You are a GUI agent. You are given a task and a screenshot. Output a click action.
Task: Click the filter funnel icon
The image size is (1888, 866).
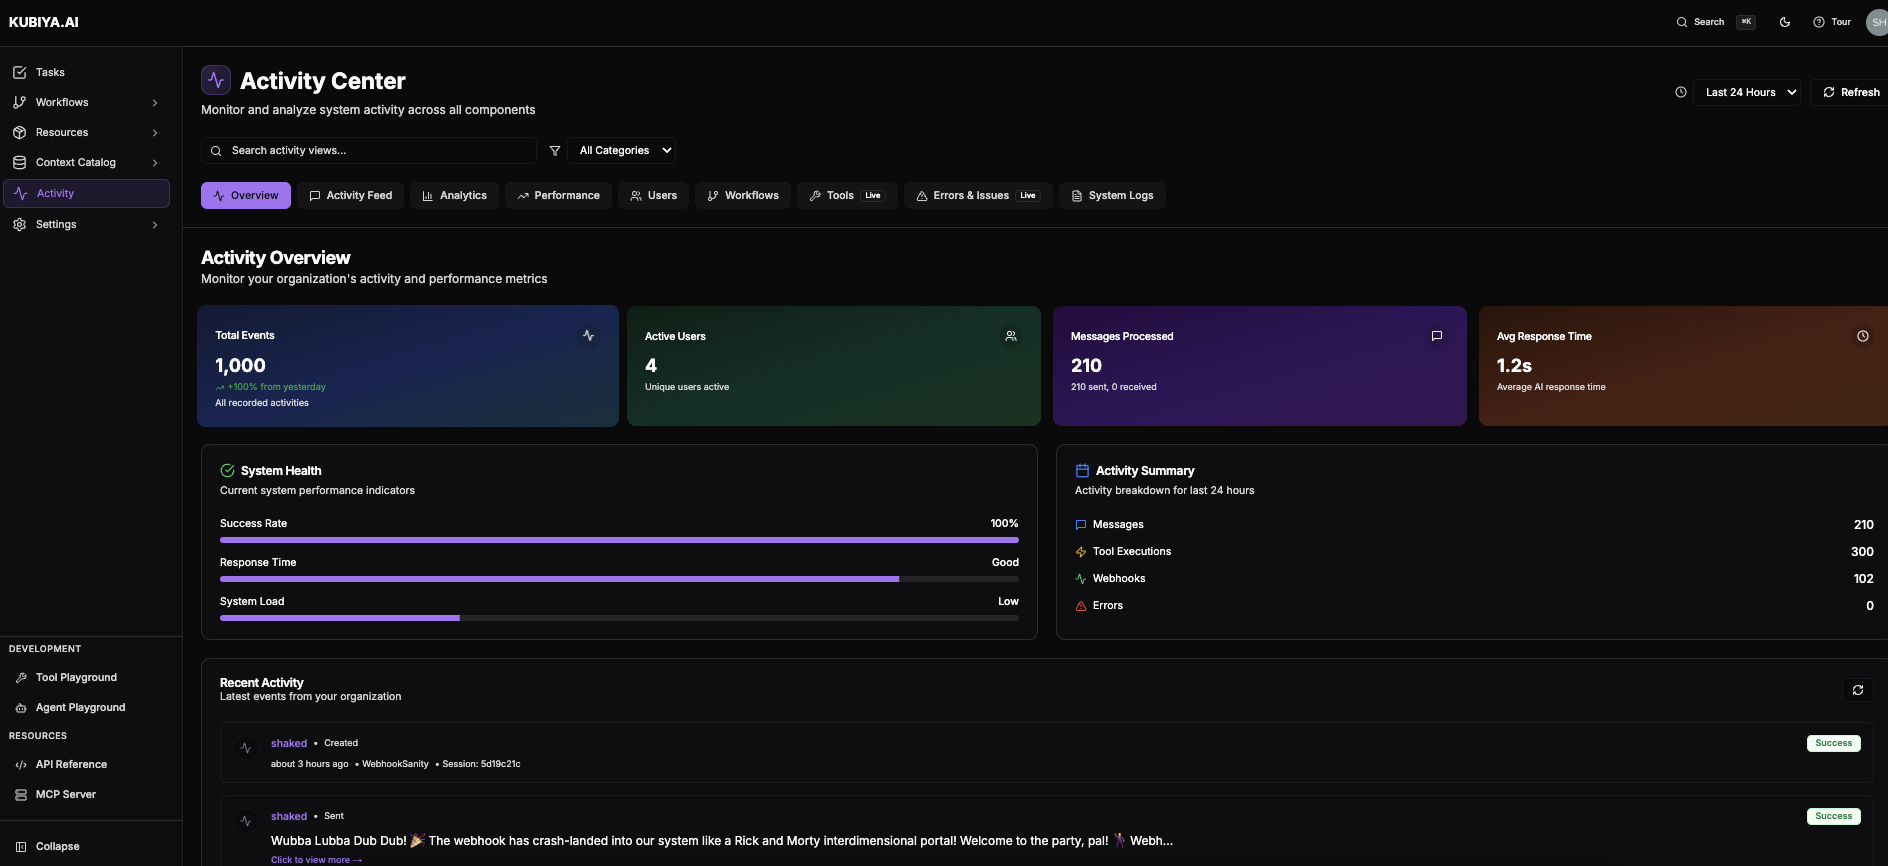(x=555, y=150)
